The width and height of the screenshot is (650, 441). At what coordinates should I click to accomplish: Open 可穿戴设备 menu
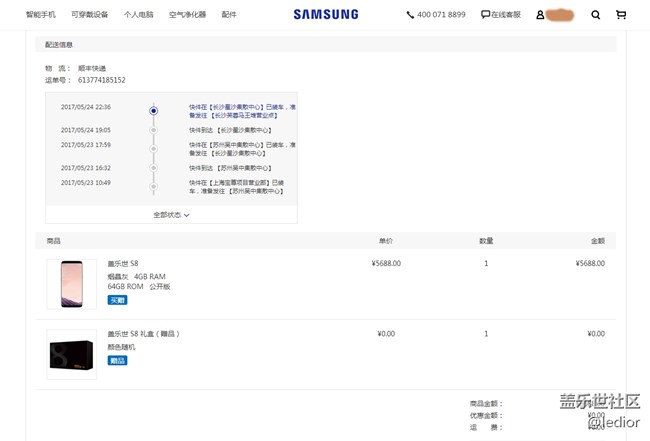coord(90,15)
